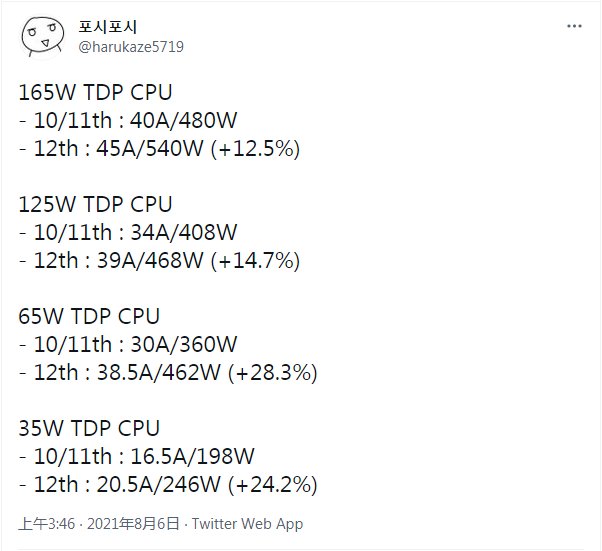Image resolution: width=602 pixels, height=551 pixels.
Task: Click the 20.5A/246W 12th gen line
Action: point(167,485)
